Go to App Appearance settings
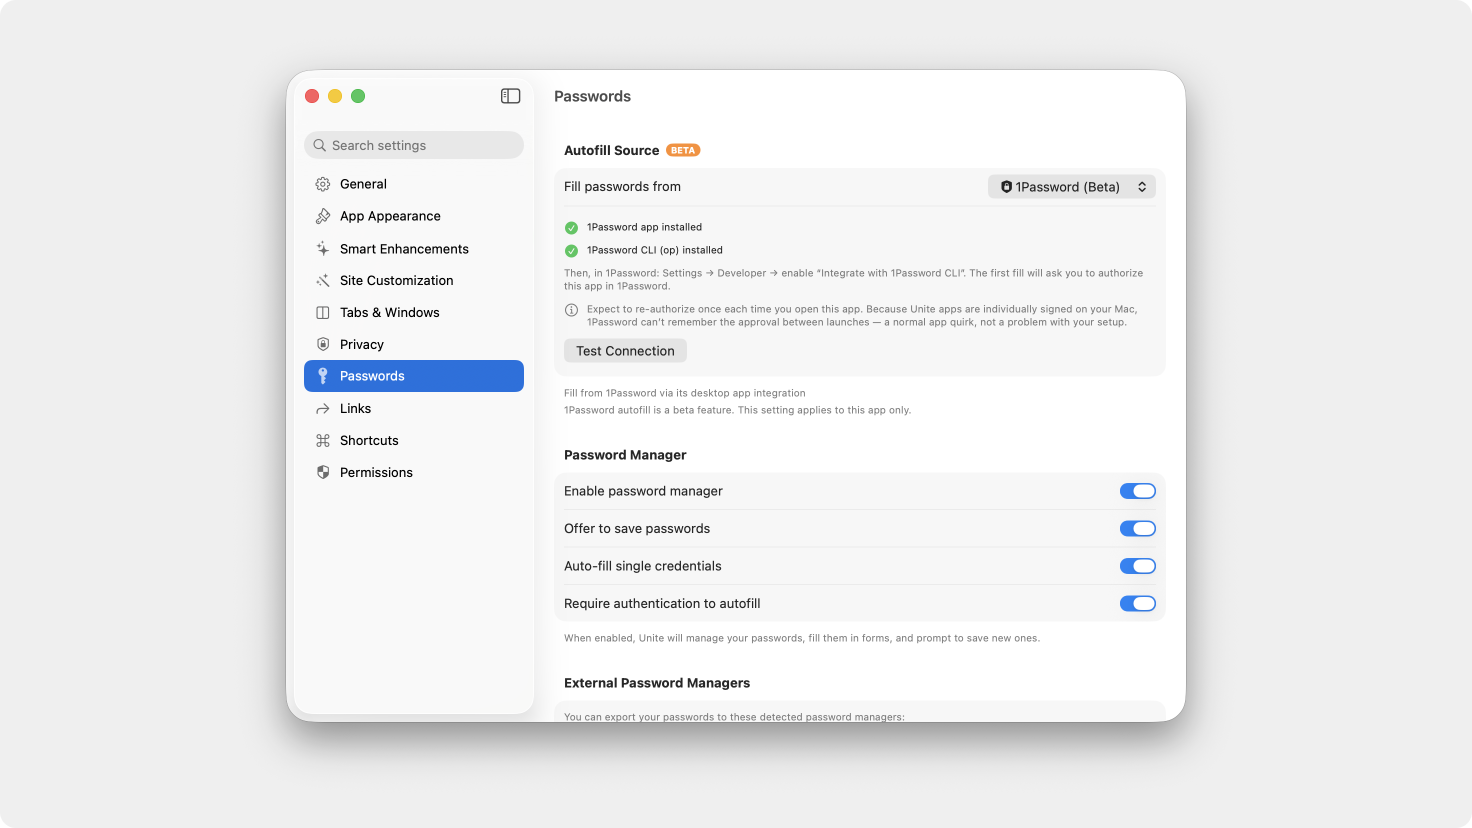 point(414,216)
